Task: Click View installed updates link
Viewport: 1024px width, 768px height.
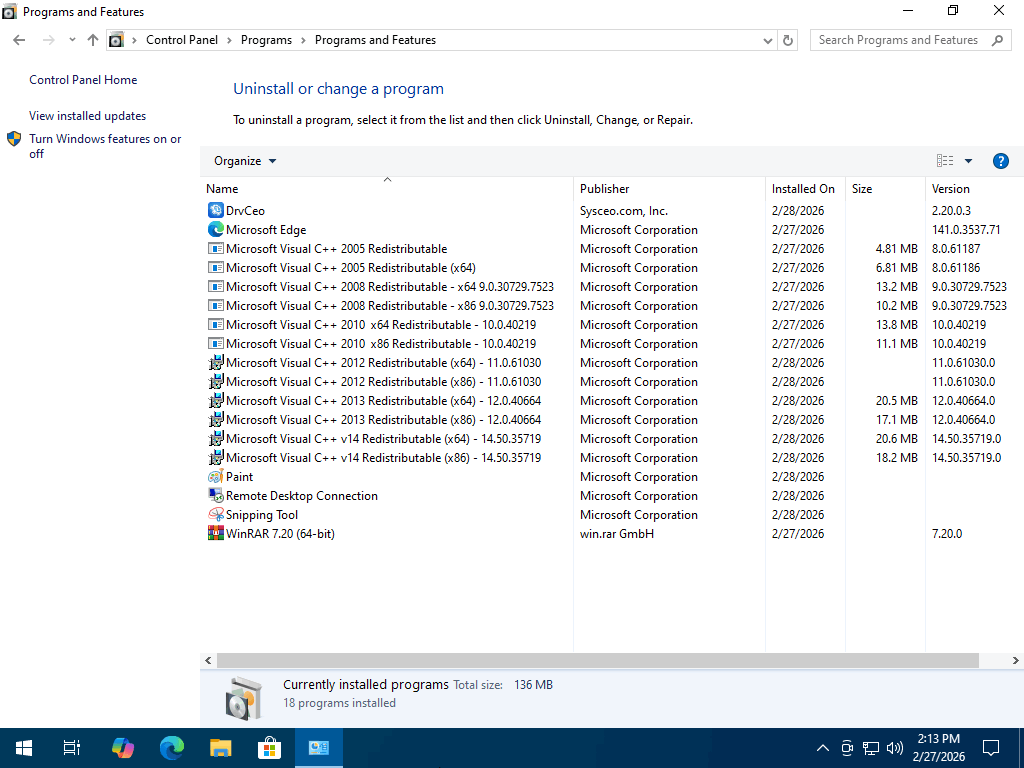Action: pyautogui.click(x=87, y=116)
